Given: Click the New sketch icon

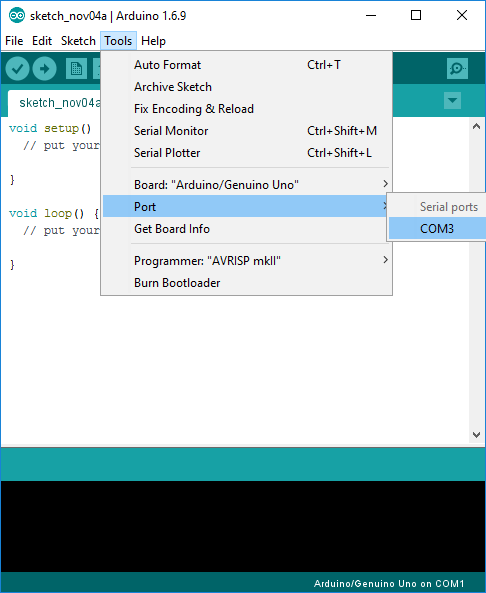Looking at the screenshot, I should click(76, 68).
